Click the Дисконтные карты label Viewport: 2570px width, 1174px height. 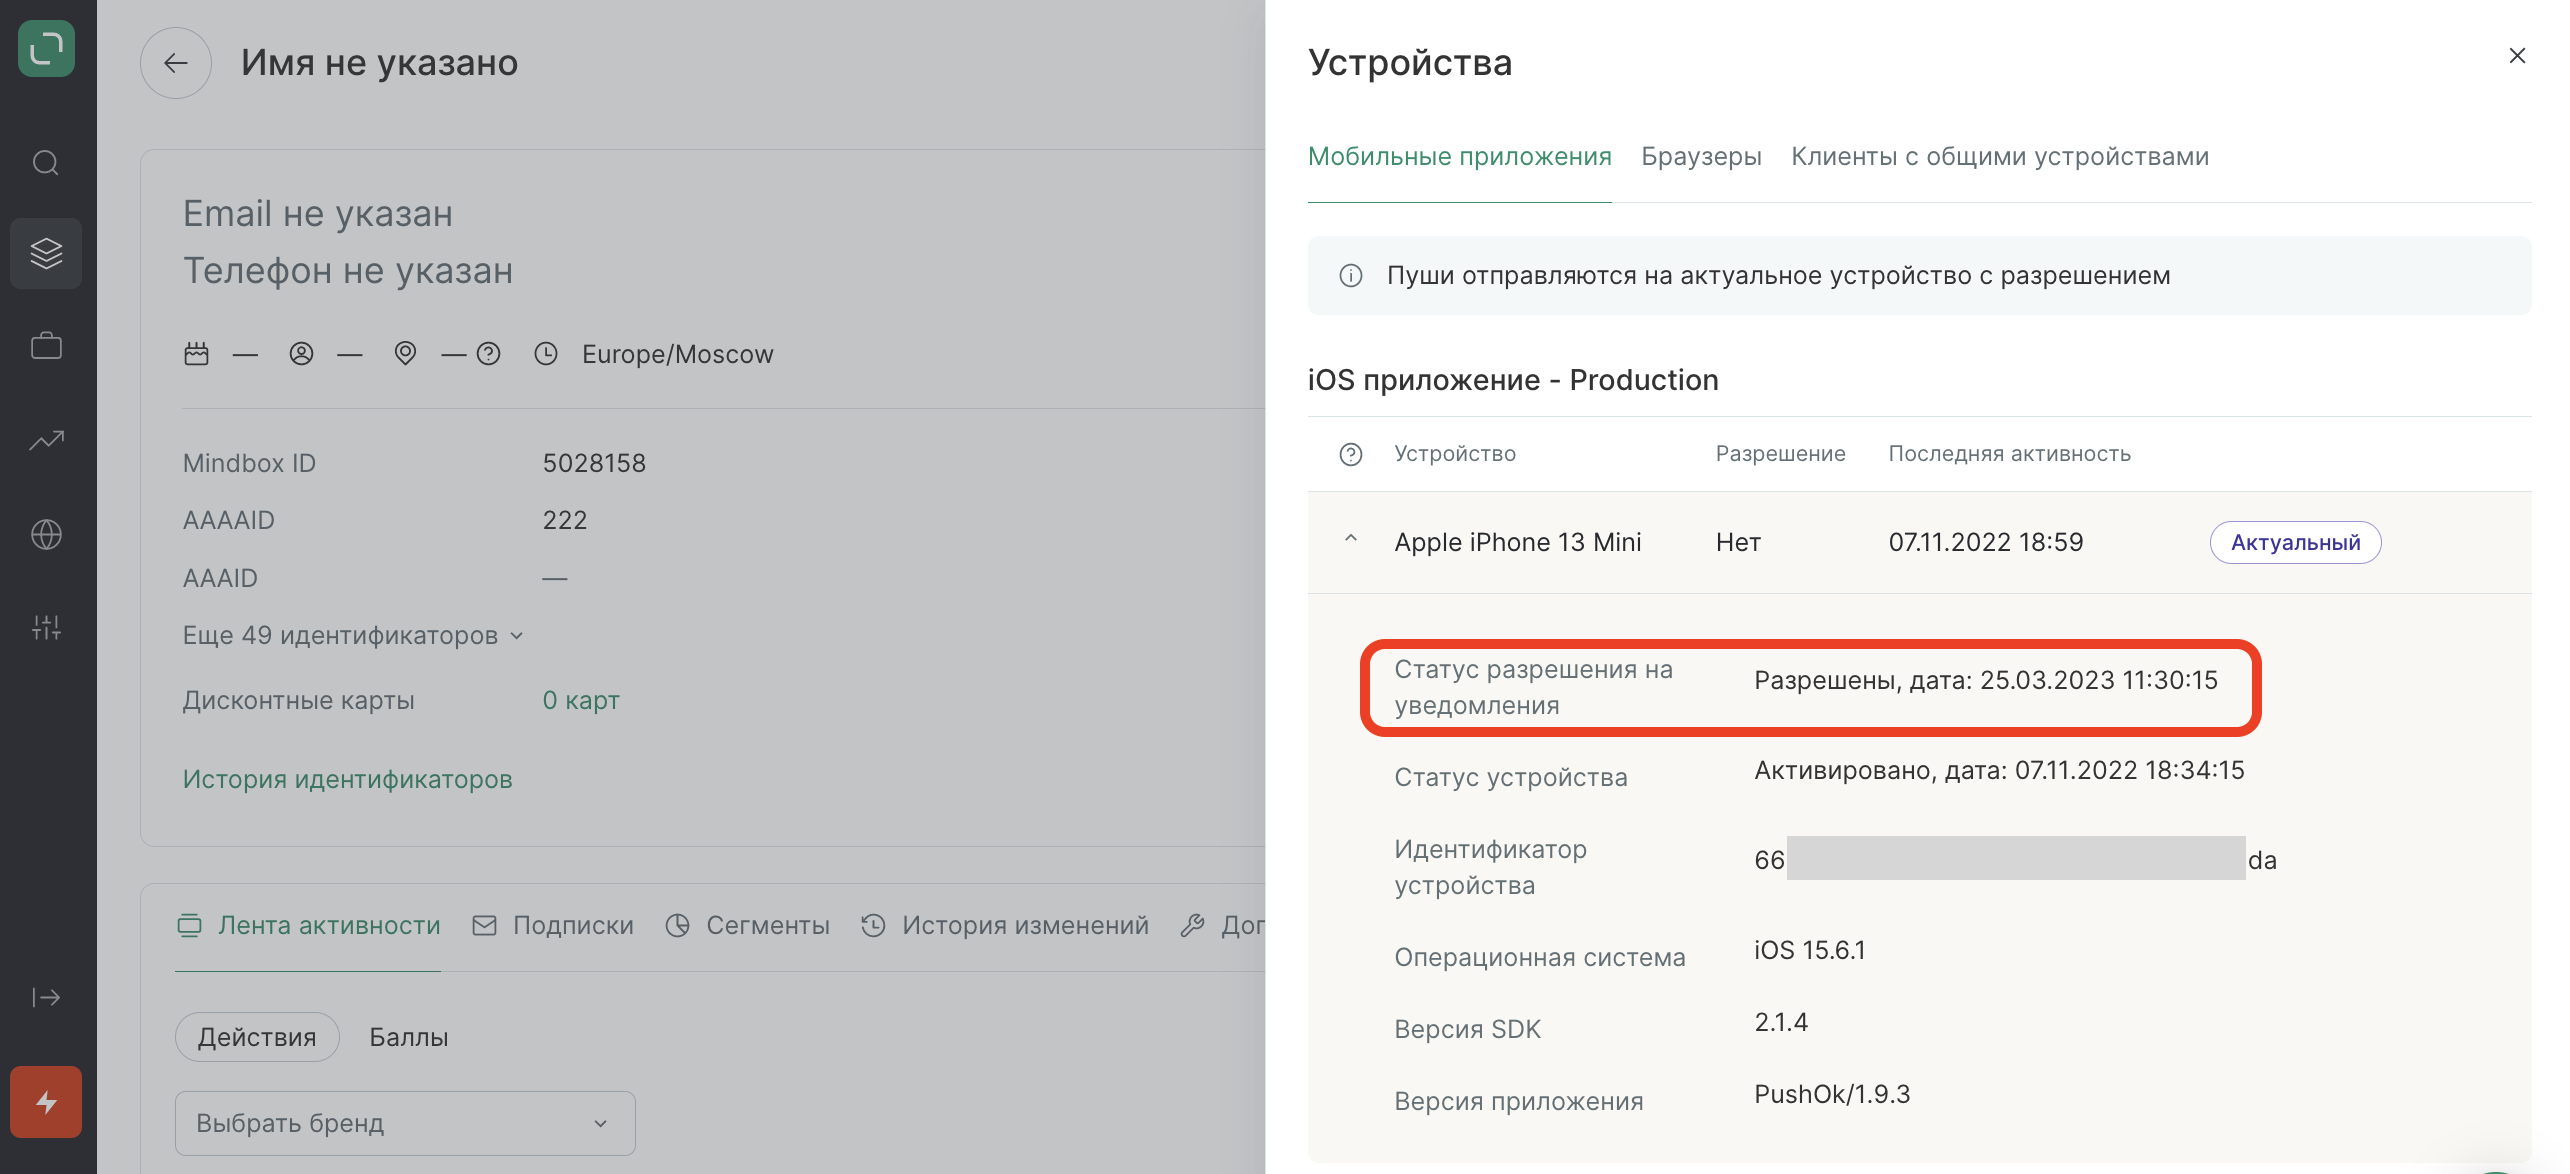(x=299, y=701)
